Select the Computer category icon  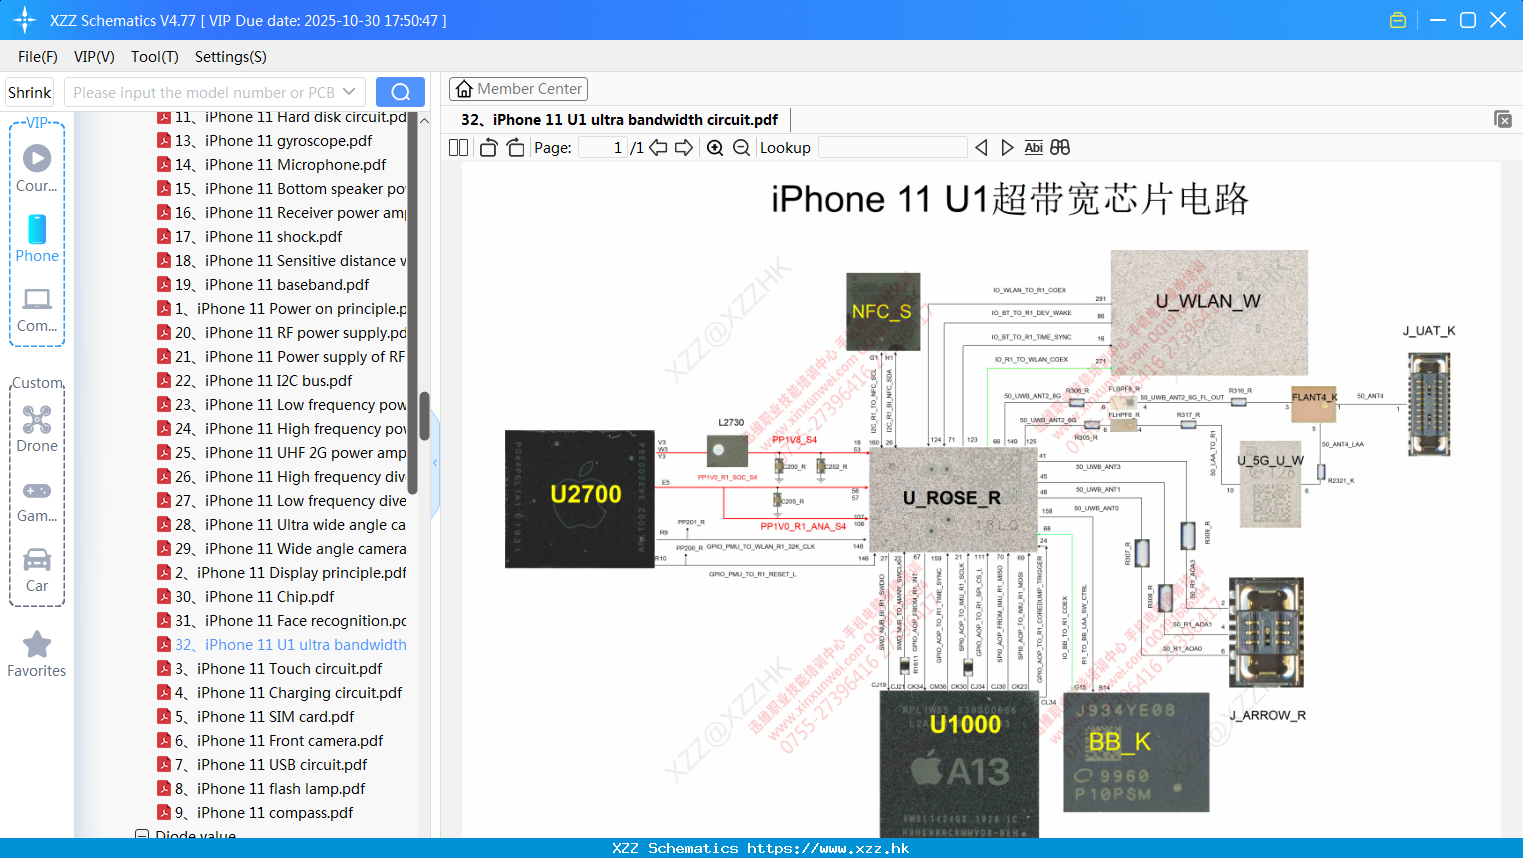pyautogui.click(x=37, y=299)
